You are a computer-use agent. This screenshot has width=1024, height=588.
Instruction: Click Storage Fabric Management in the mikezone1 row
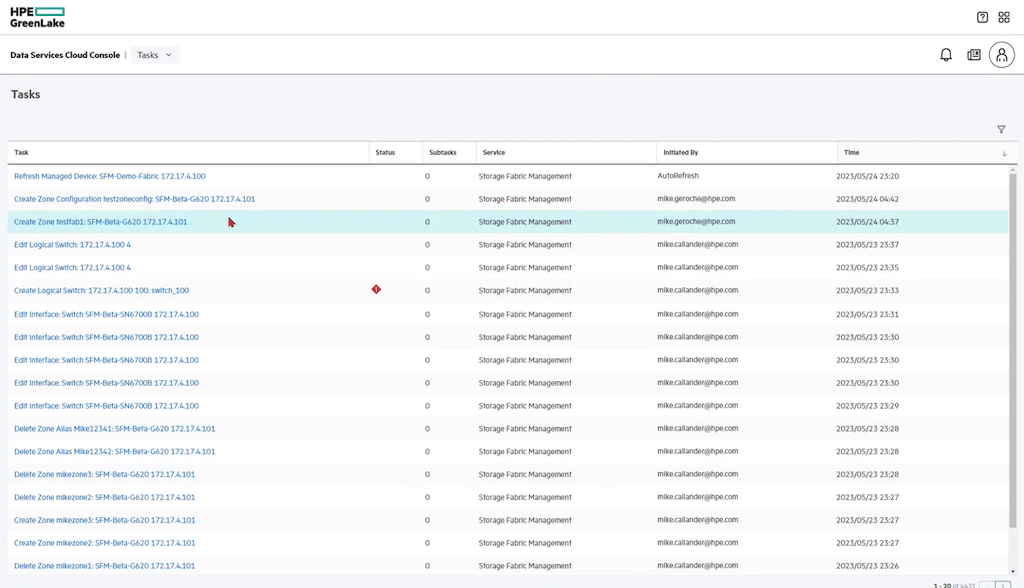pos(525,566)
